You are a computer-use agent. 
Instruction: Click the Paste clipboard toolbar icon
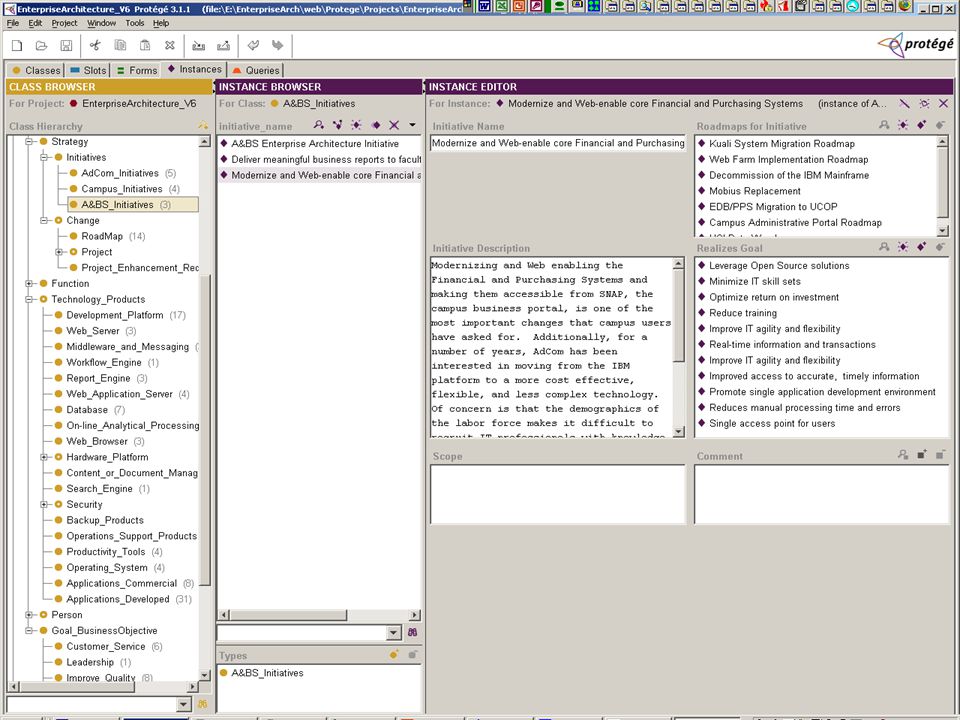[145, 45]
